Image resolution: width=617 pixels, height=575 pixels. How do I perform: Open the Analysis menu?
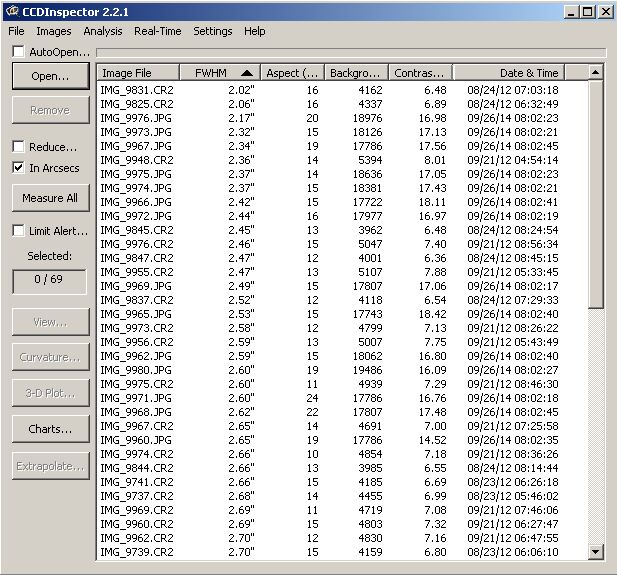pos(102,31)
